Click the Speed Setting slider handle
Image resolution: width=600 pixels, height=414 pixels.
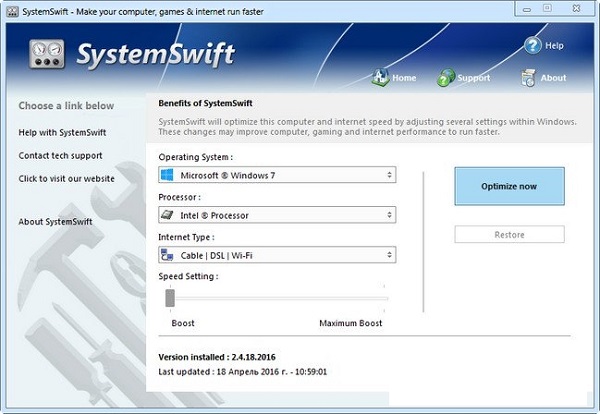tap(170, 298)
